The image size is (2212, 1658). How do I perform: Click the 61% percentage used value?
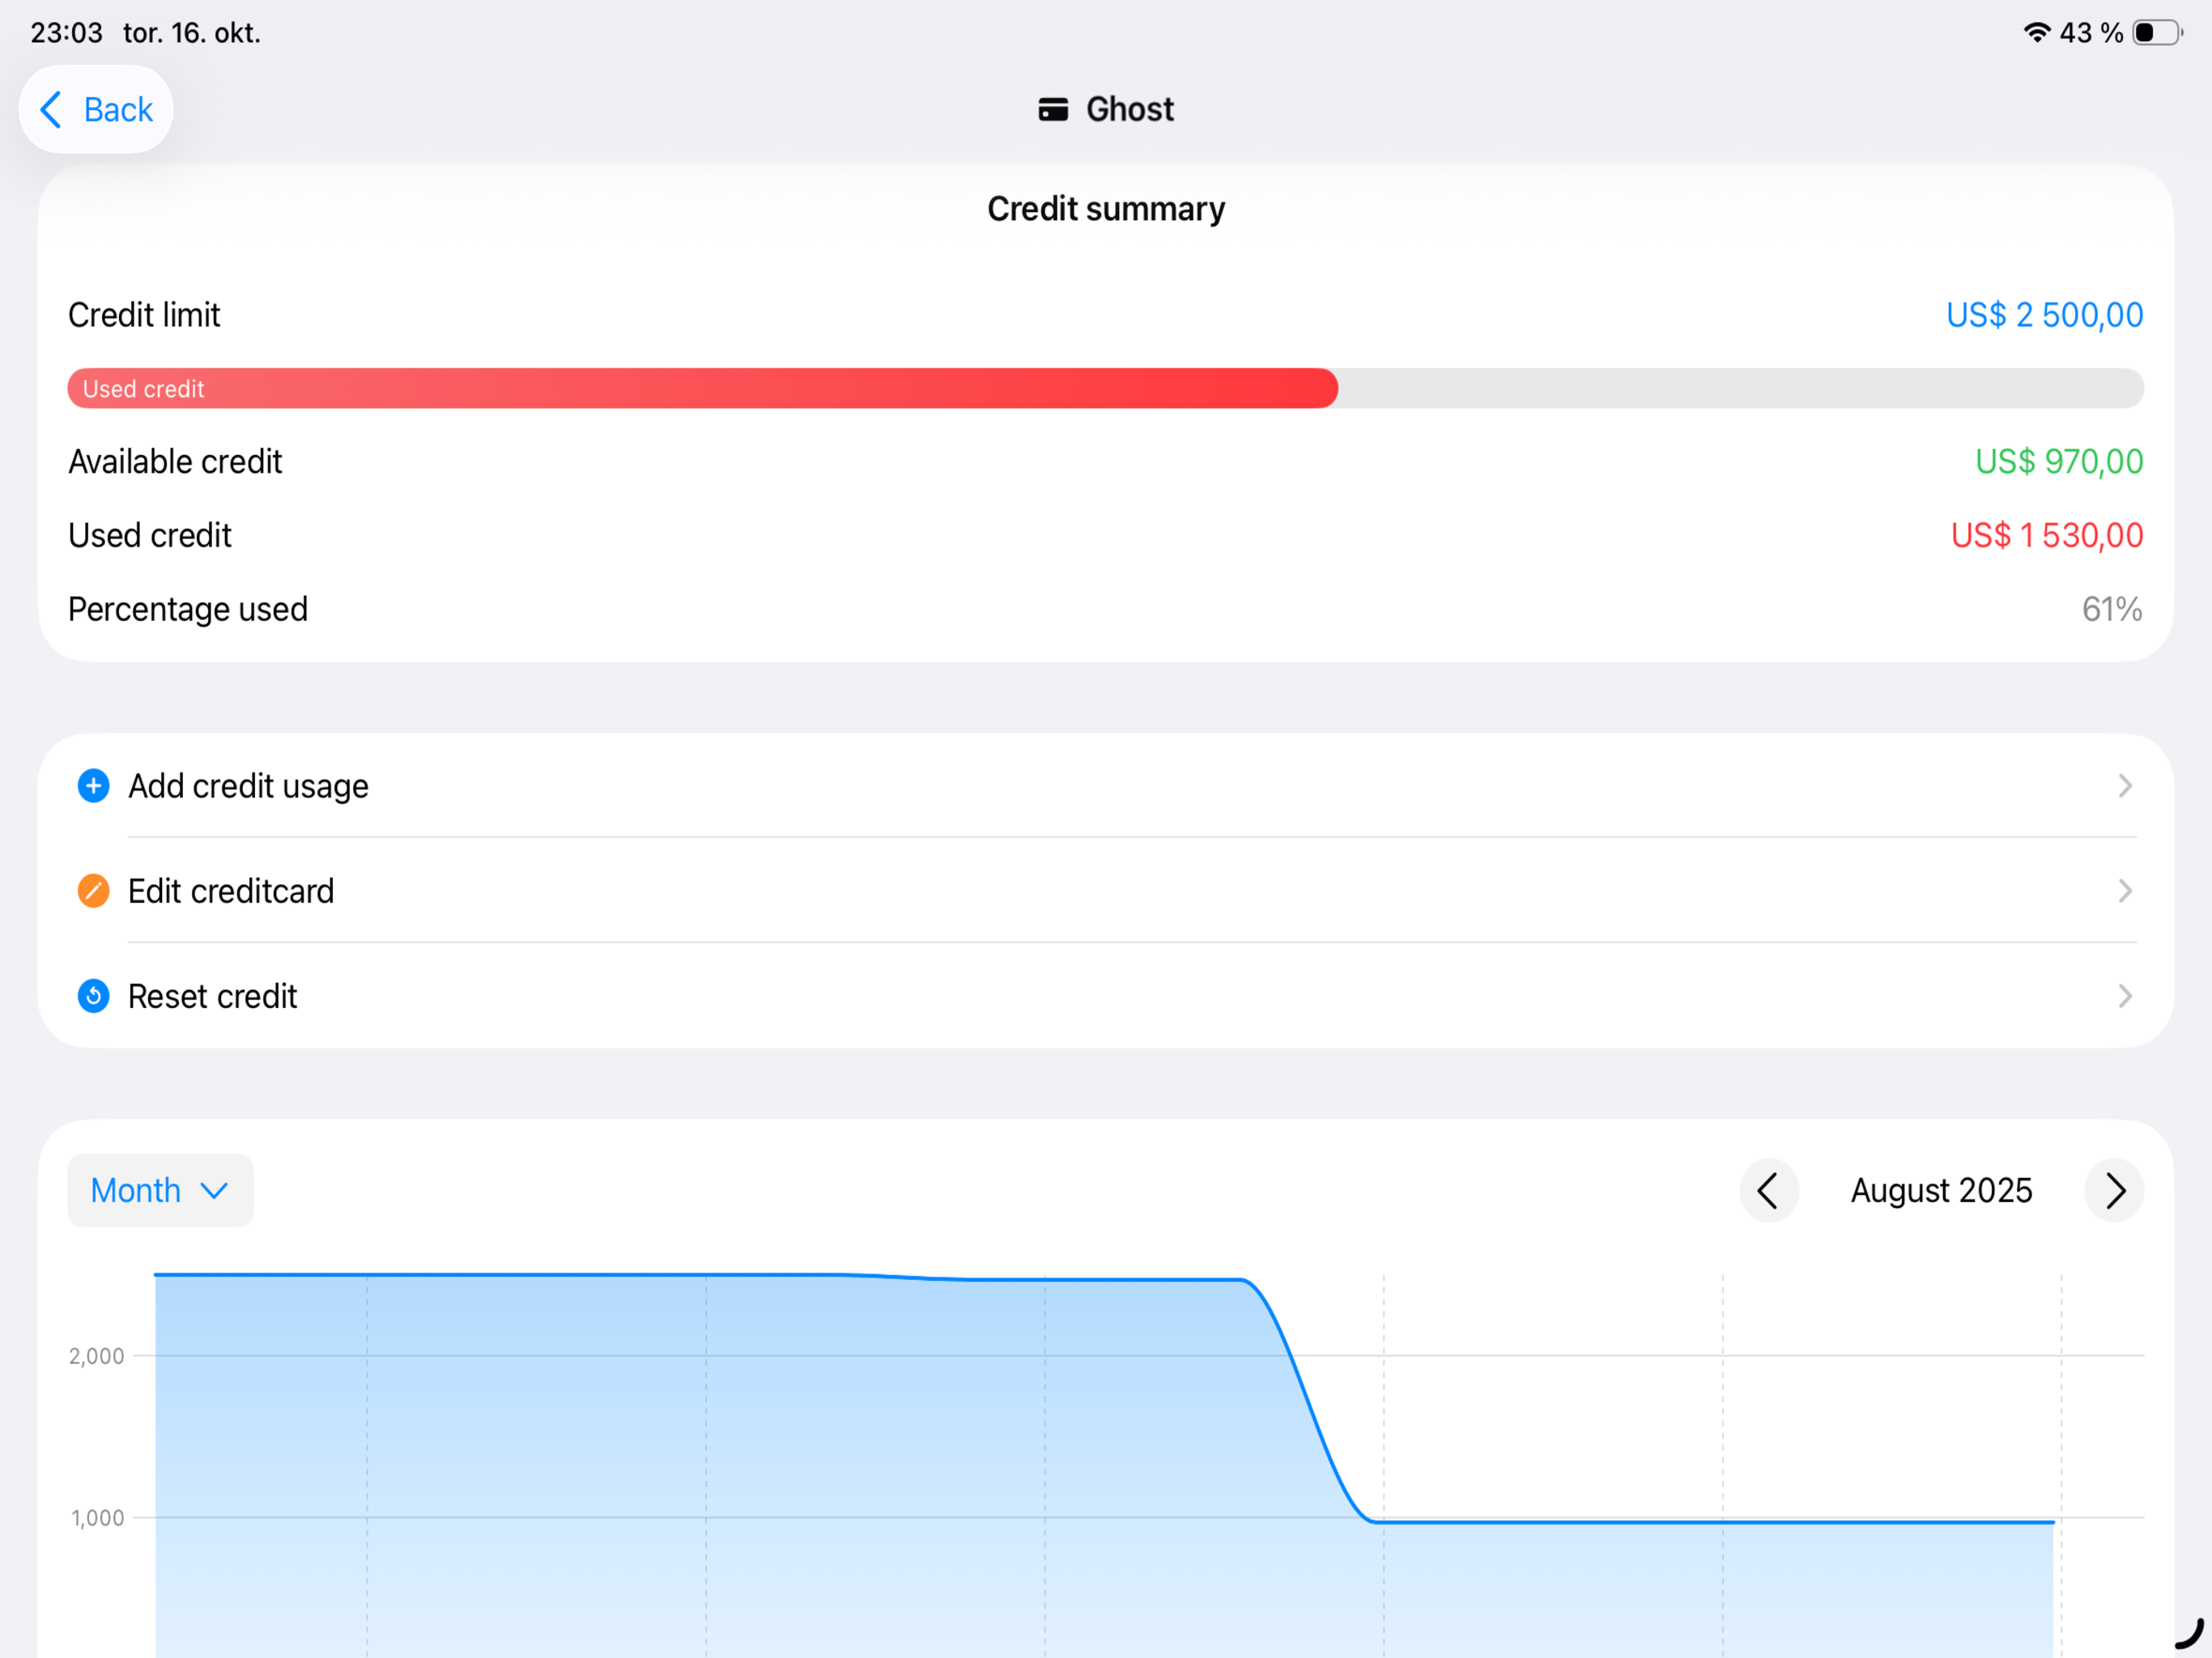pos(2112,609)
